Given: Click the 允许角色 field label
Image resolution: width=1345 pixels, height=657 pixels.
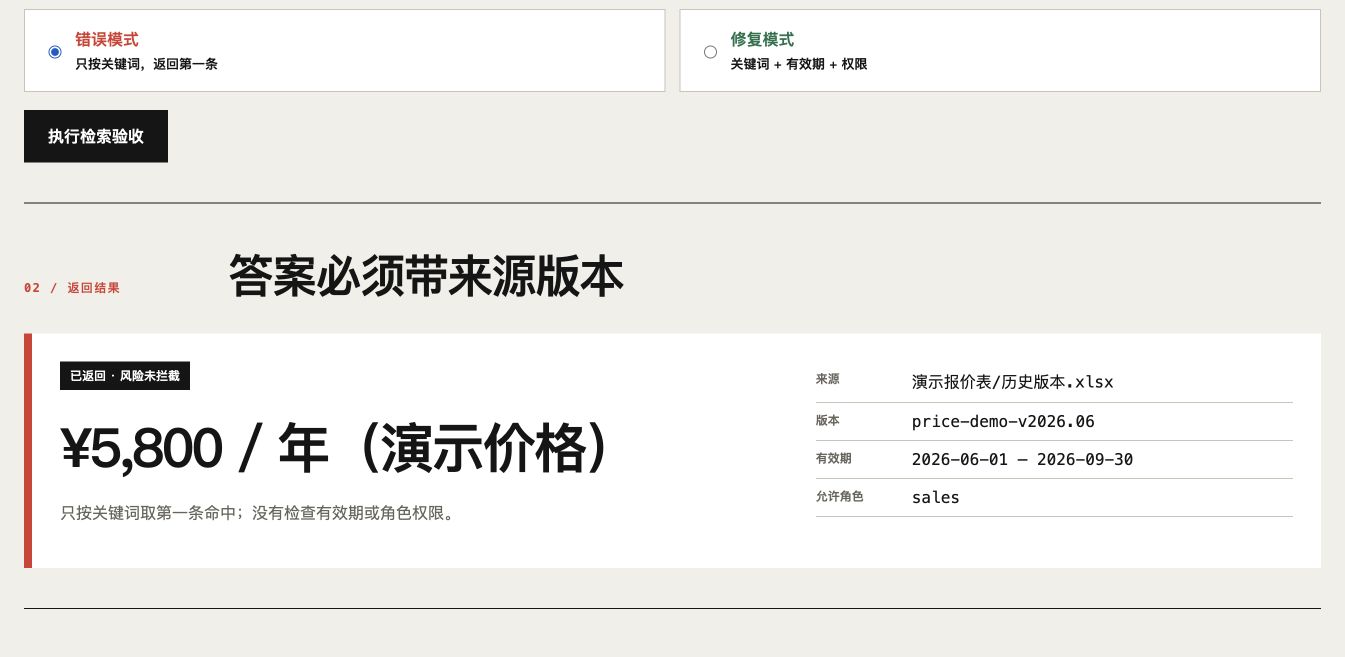Looking at the screenshot, I should tap(839, 496).
